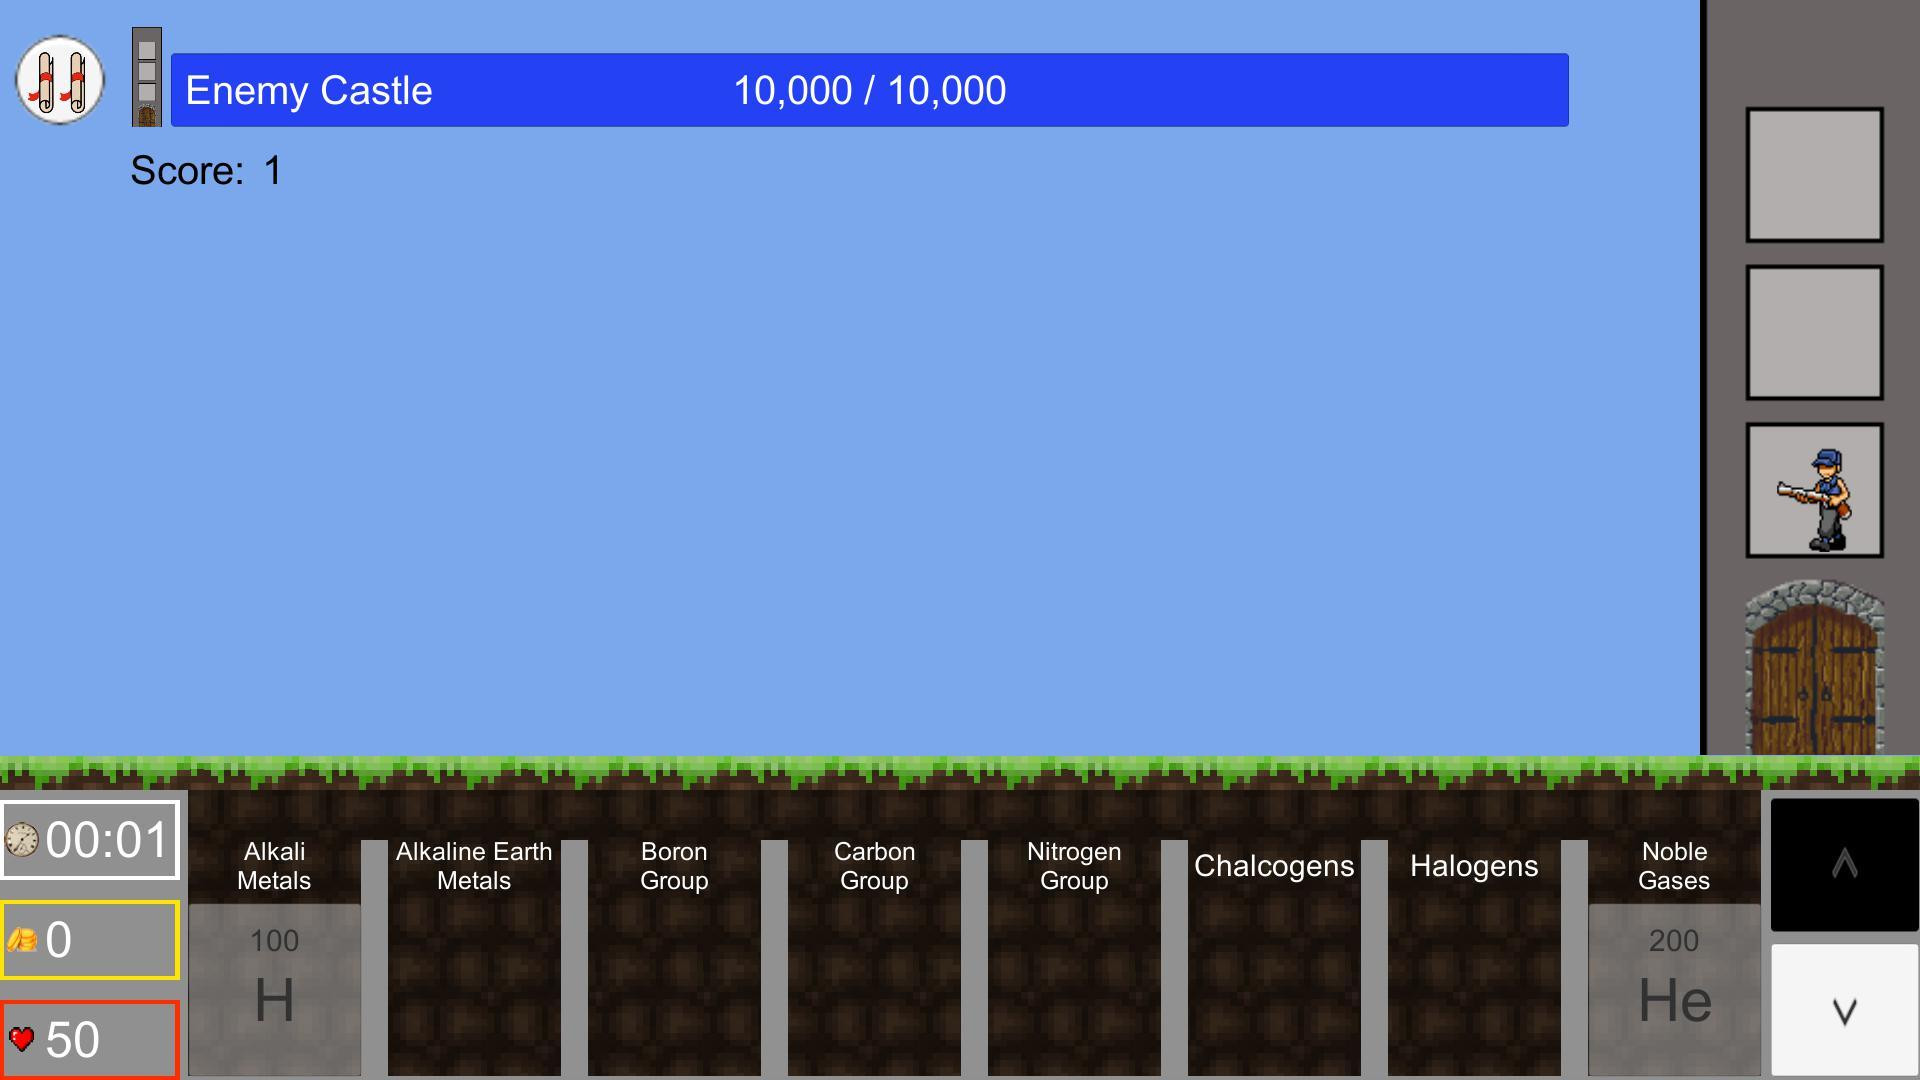Click the Enemy Castle health bar
1920x1080 pixels.
[869, 90]
